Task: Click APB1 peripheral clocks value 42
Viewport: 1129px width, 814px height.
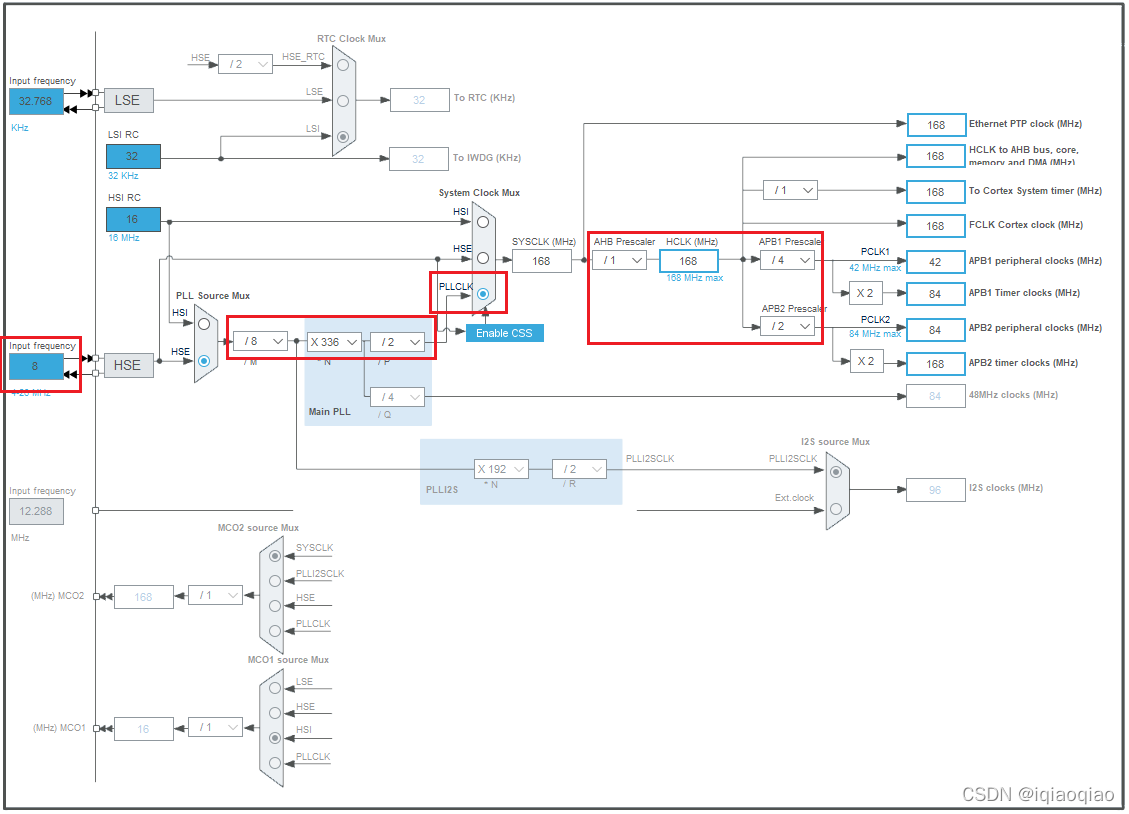Action: (x=936, y=262)
